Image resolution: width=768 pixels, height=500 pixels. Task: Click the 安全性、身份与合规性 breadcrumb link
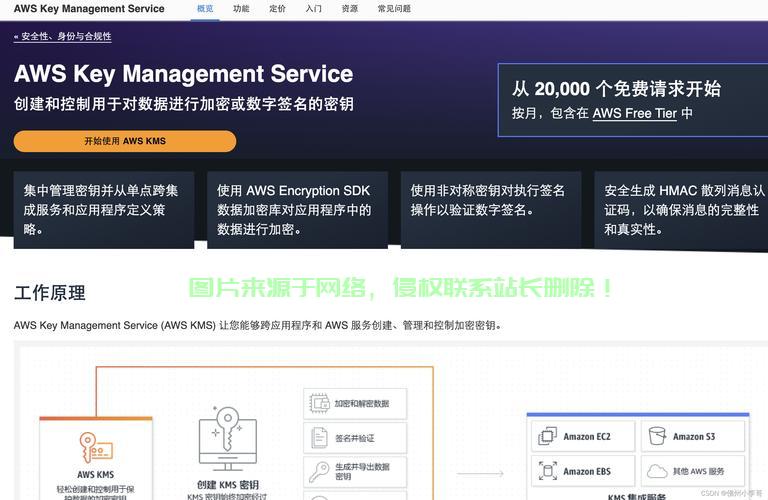pos(63,36)
